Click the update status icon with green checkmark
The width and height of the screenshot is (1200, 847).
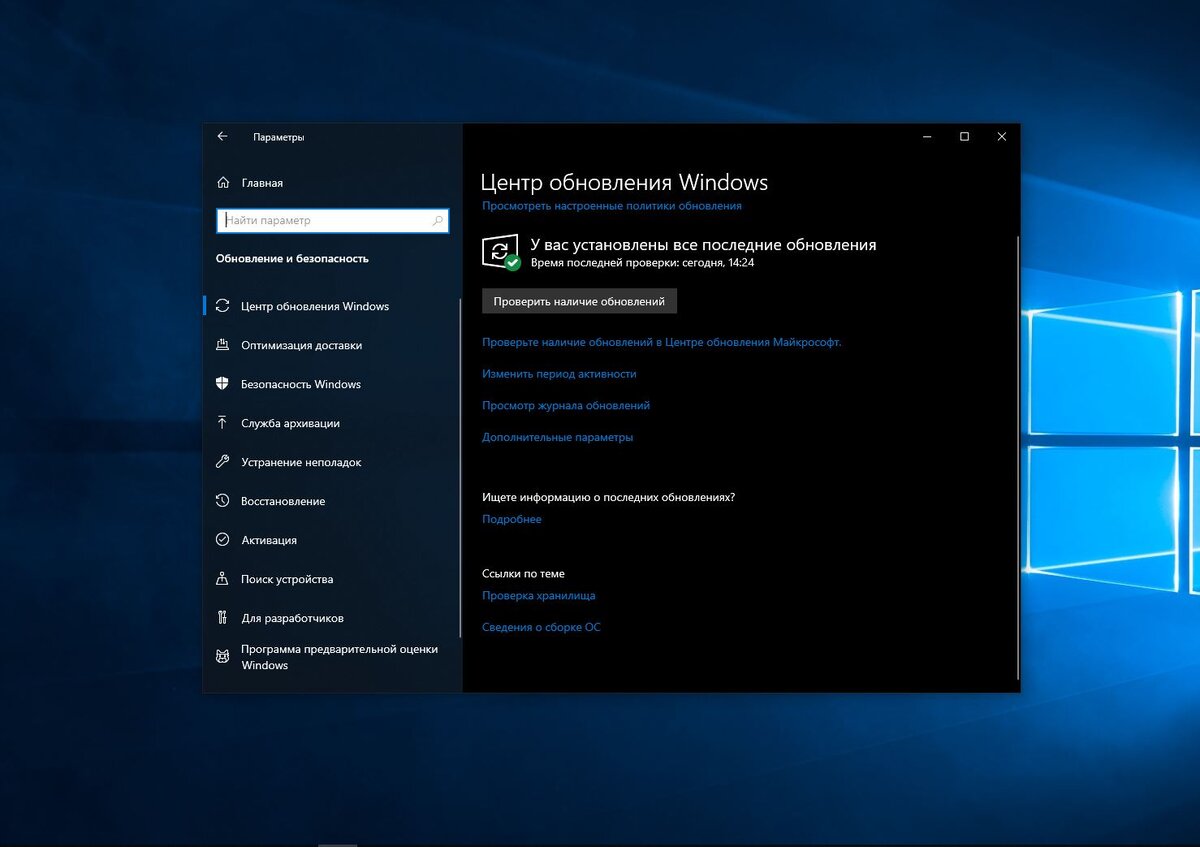pos(501,252)
